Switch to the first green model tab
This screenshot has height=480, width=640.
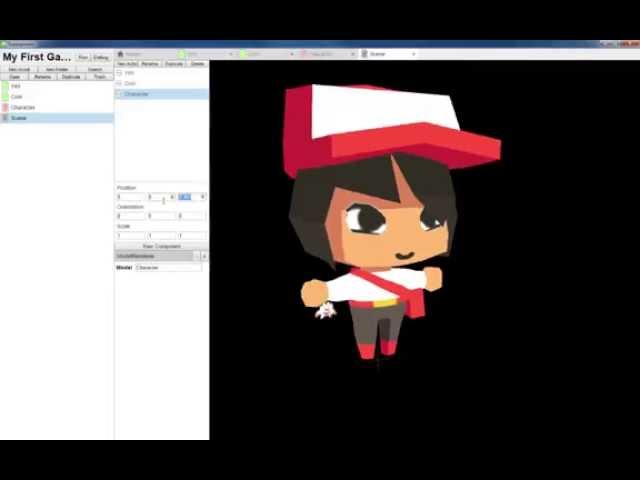click(x=206, y=54)
